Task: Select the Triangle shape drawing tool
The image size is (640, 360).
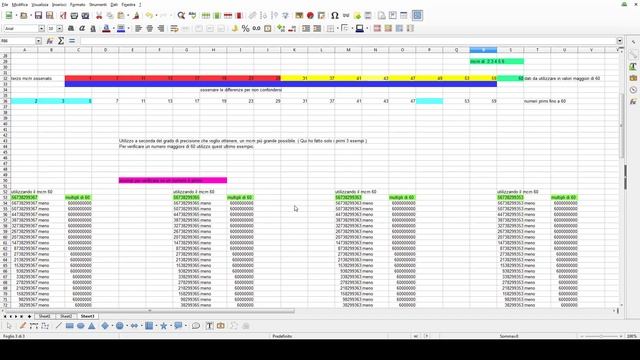Action: [92, 326]
